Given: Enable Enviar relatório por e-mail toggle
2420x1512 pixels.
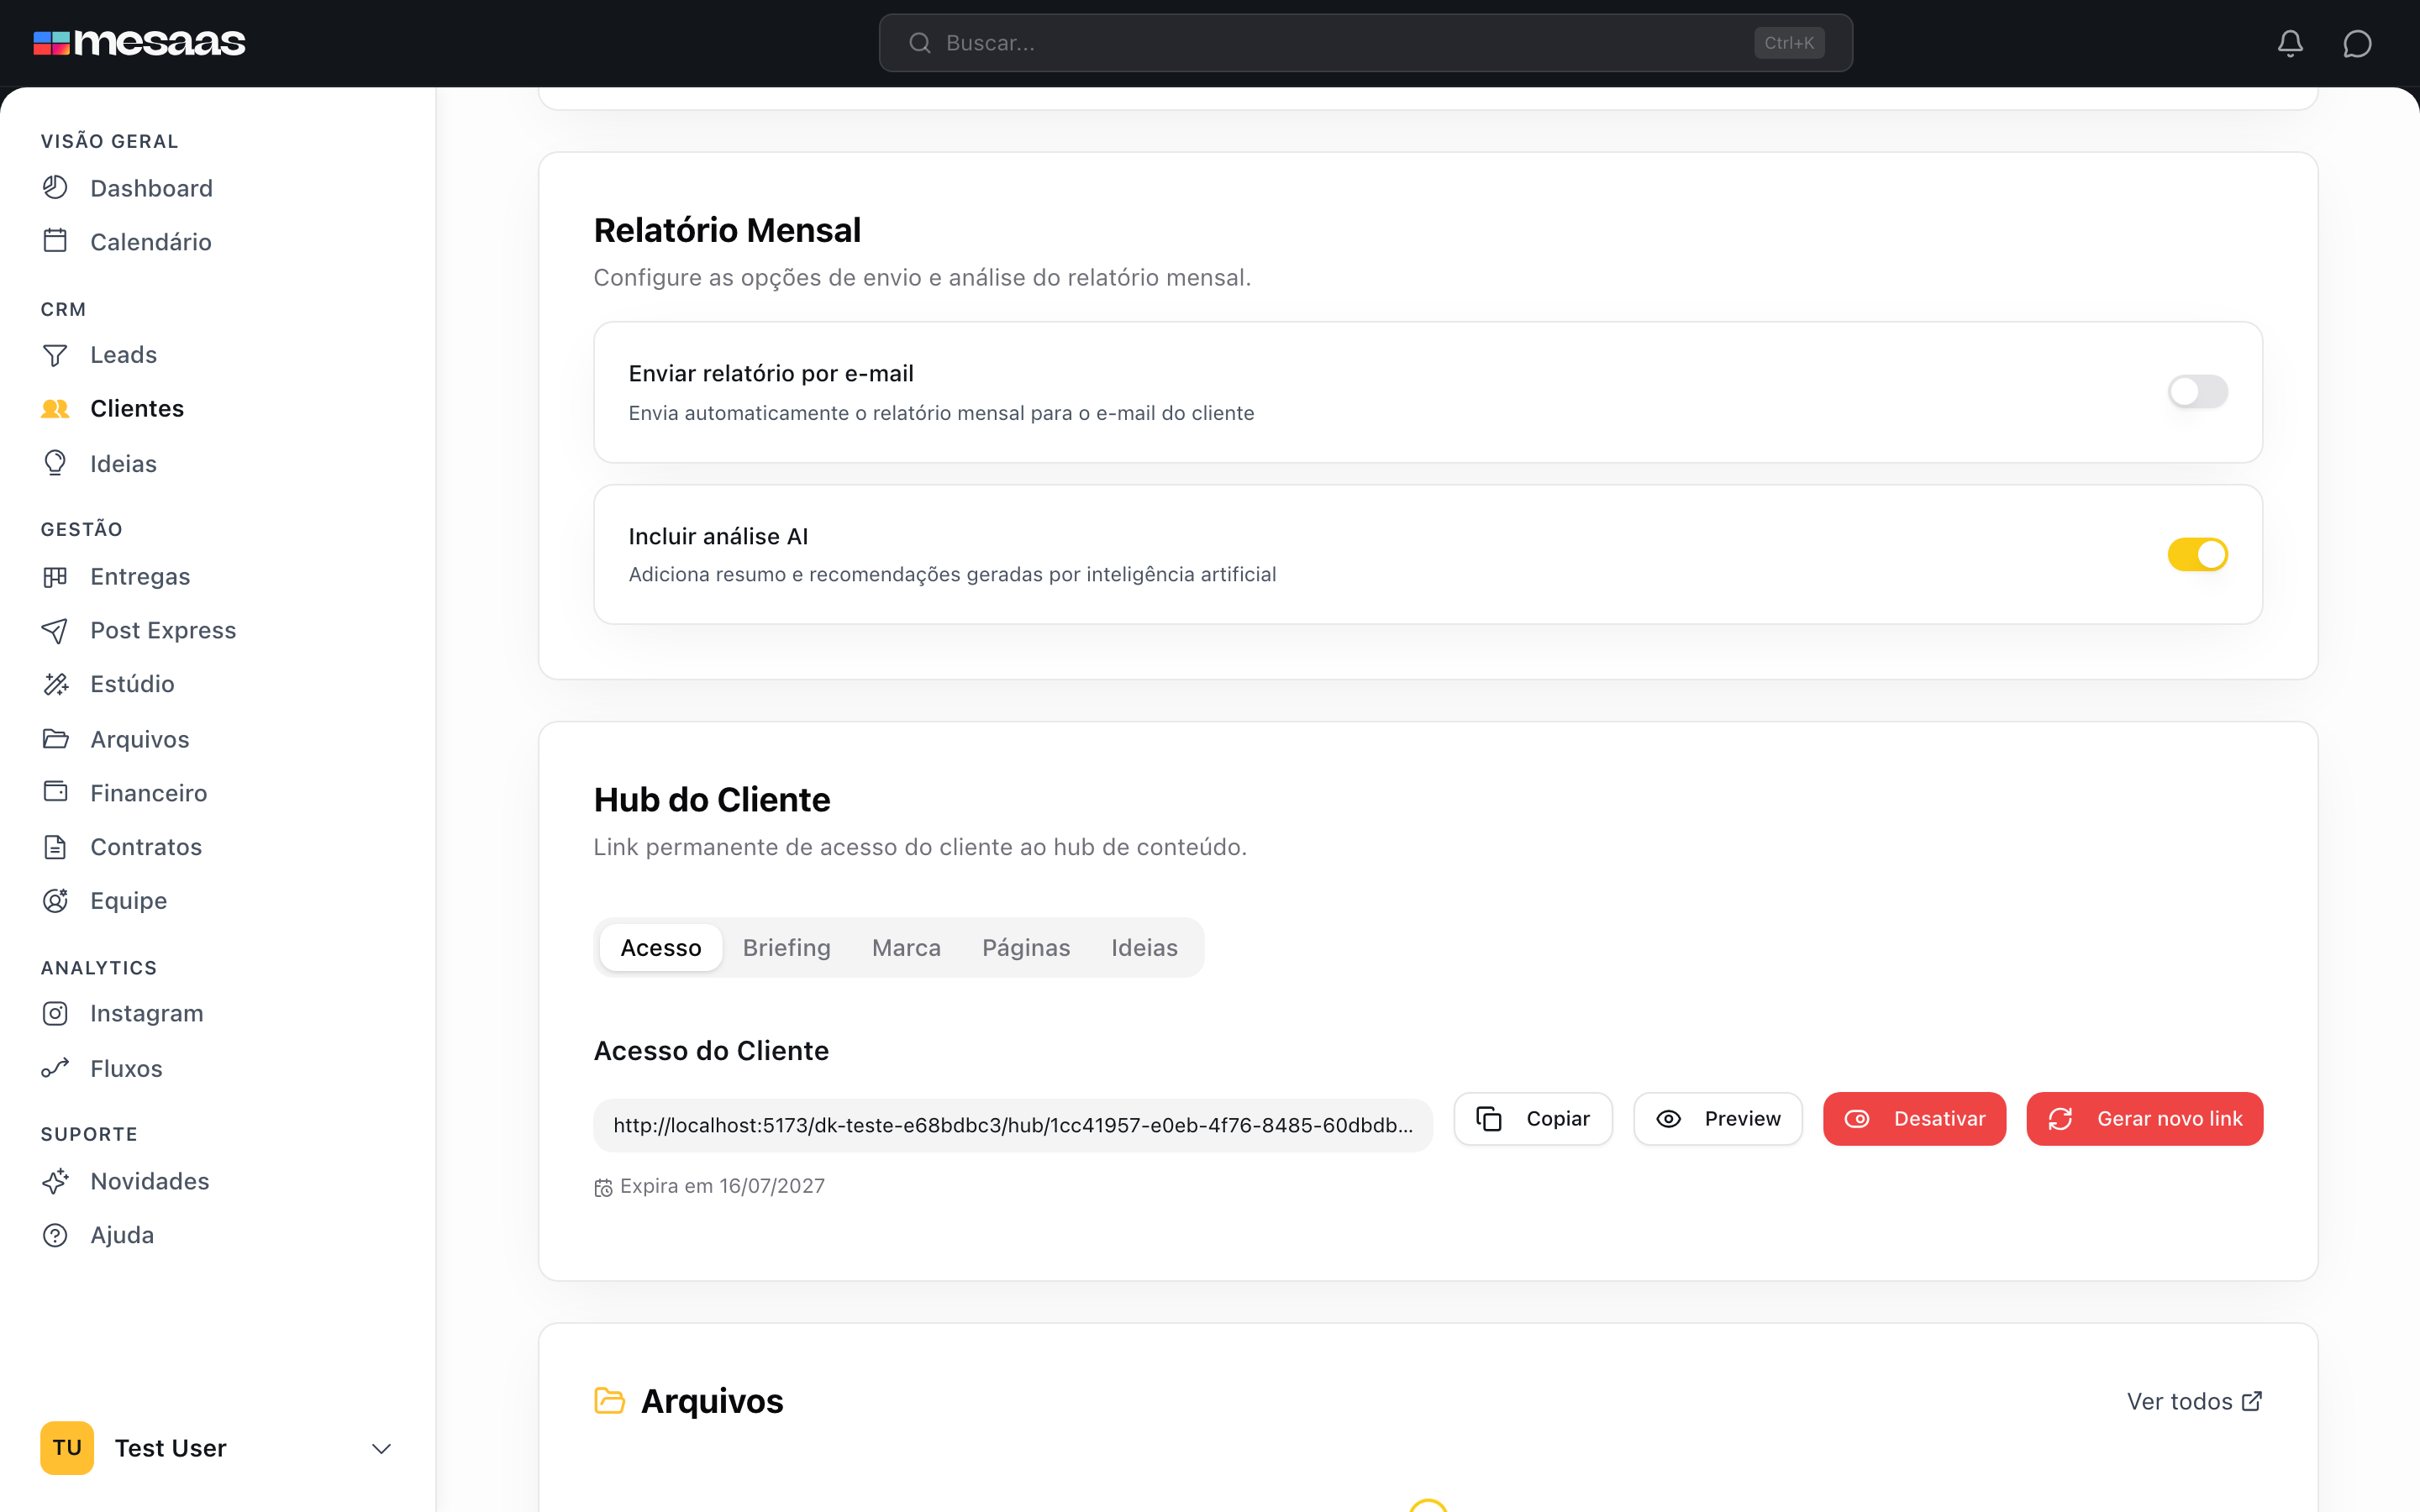Looking at the screenshot, I should click(x=2197, y=391).
